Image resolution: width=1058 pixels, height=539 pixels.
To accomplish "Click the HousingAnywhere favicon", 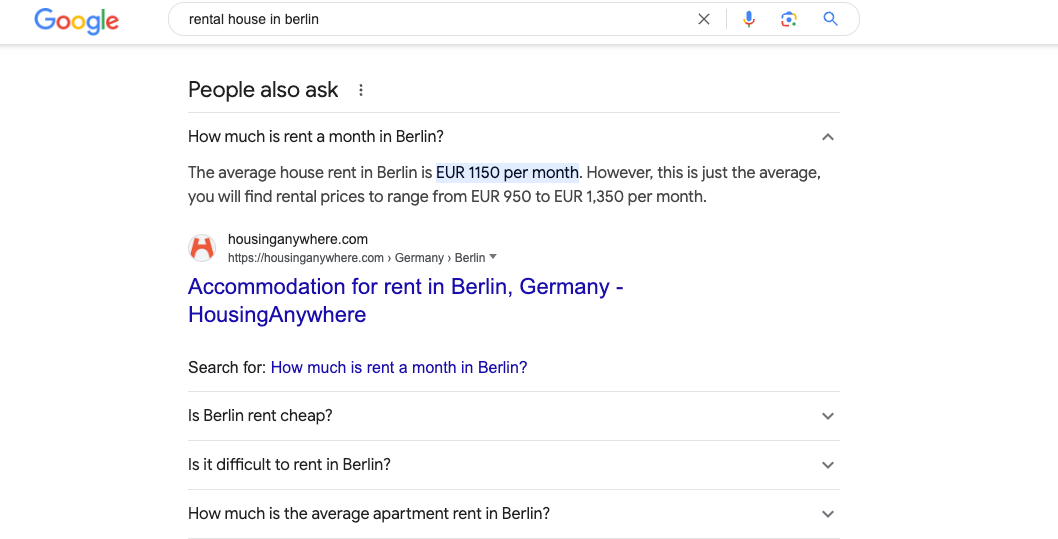I will (202, 248).
